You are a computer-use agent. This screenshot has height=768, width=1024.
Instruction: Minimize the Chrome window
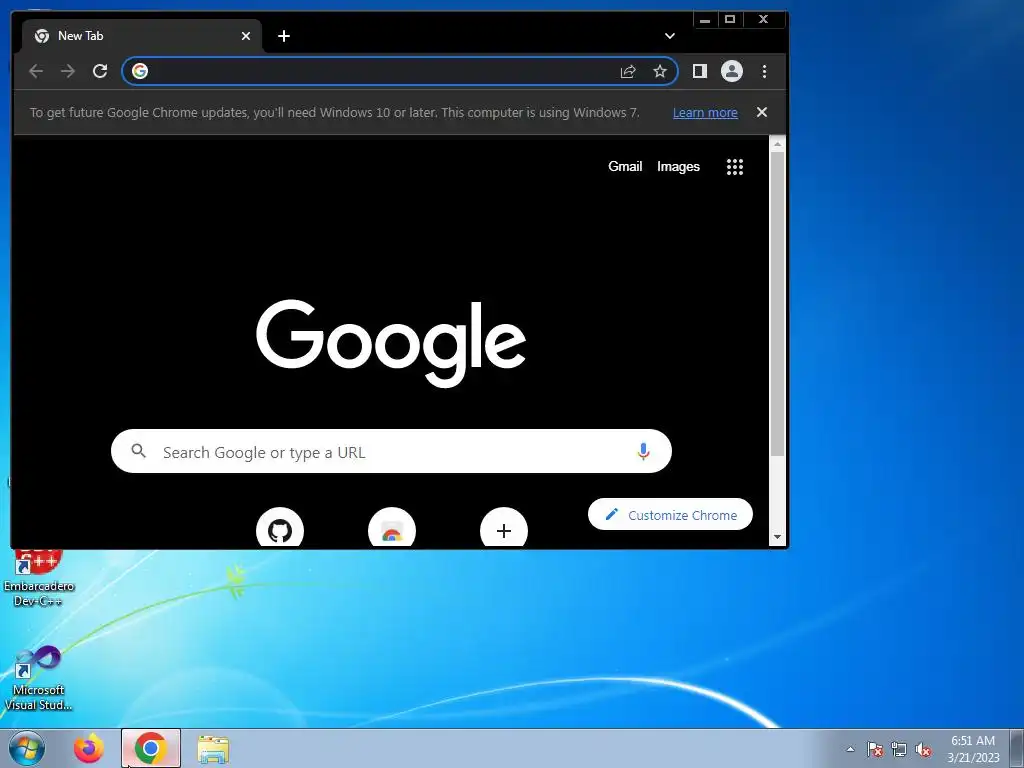coord(705,20)
